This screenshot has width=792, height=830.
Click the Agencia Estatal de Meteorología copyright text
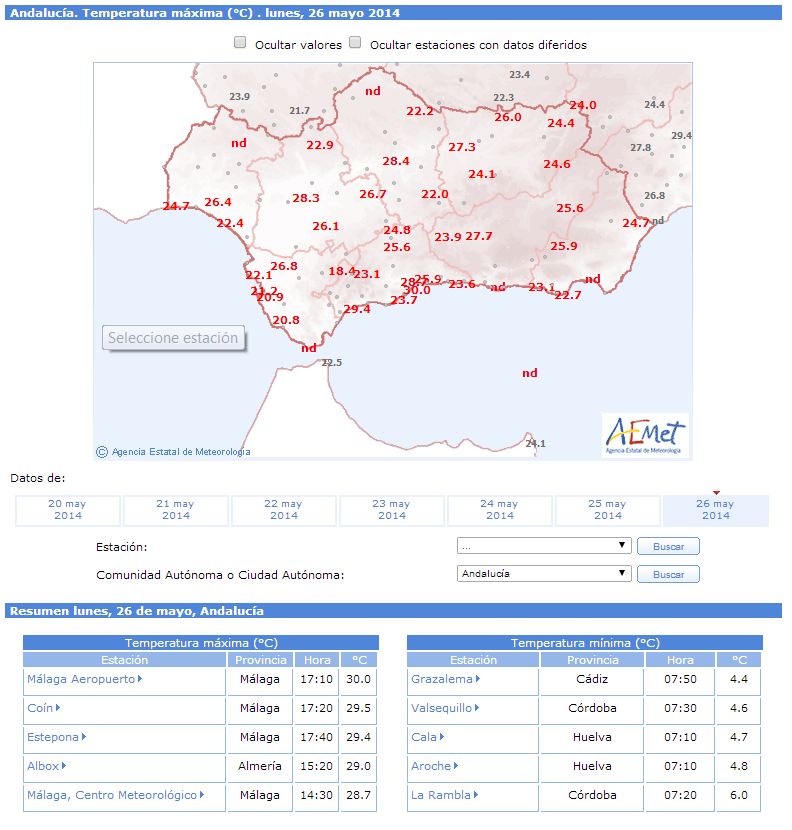click(x=173, y=452)
